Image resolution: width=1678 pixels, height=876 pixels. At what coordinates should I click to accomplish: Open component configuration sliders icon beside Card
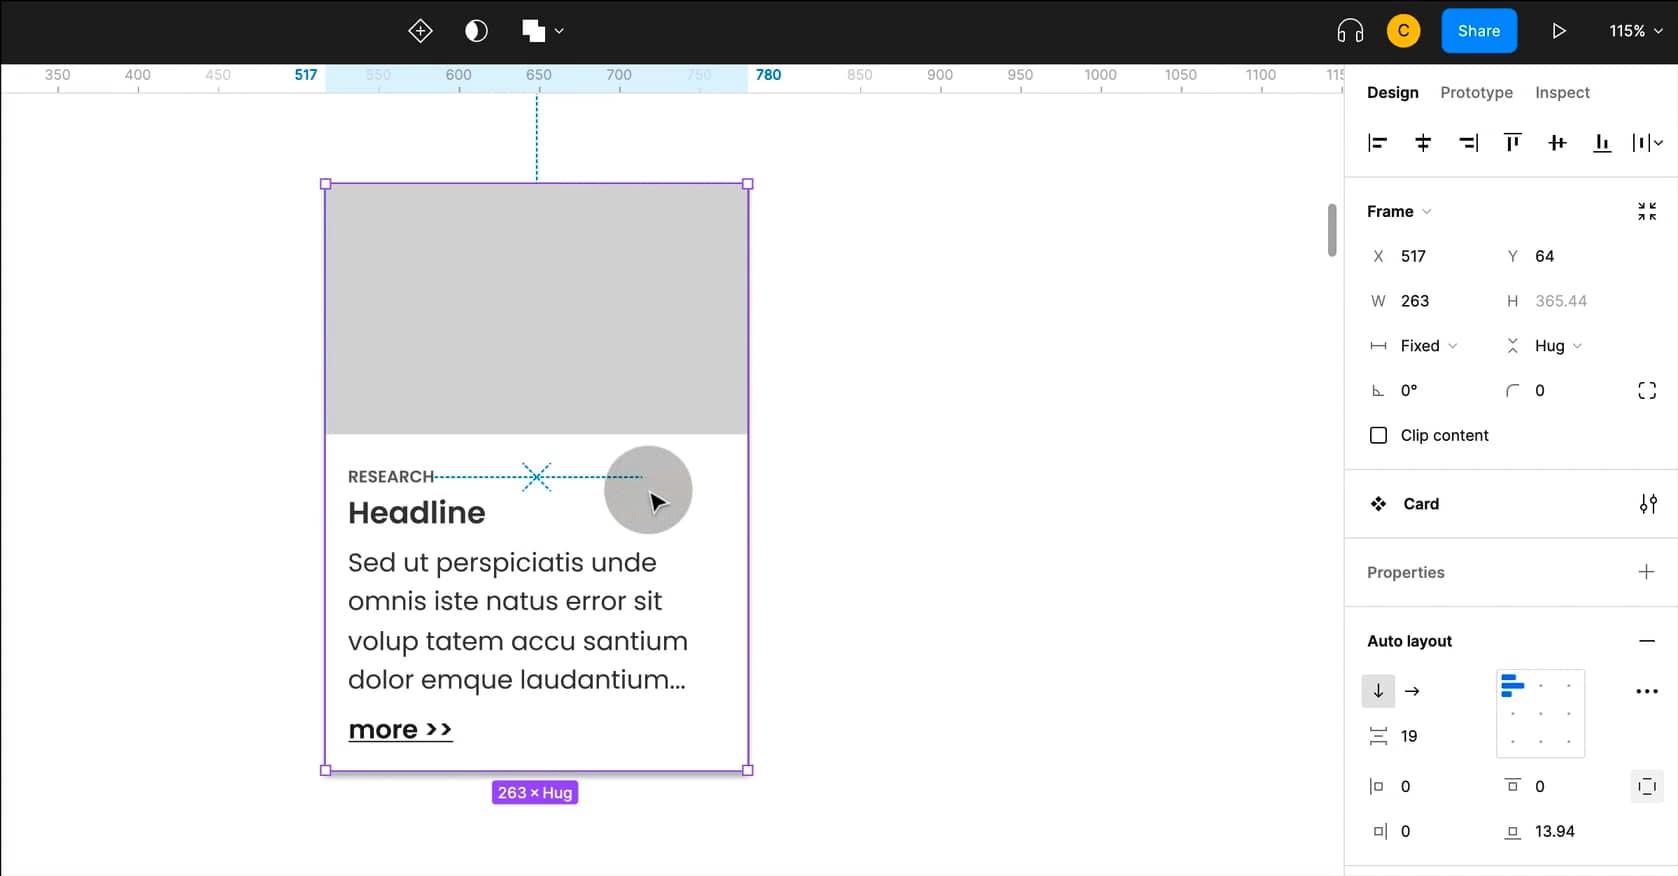[1647, 504]
